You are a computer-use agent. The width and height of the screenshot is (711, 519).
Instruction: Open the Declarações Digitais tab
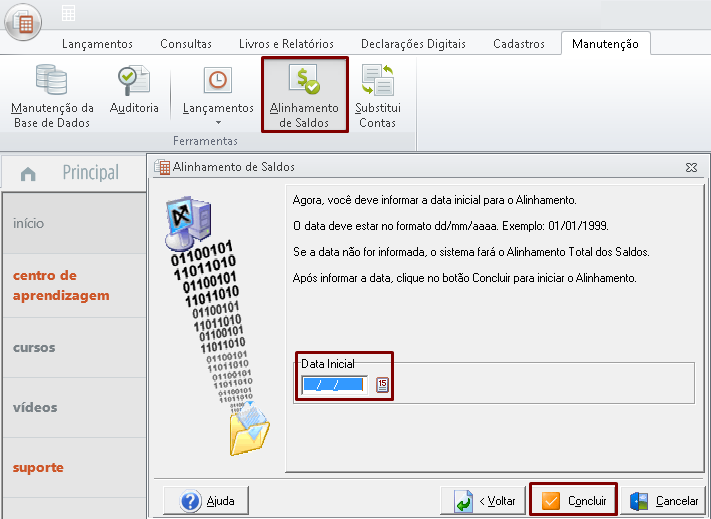413,44
